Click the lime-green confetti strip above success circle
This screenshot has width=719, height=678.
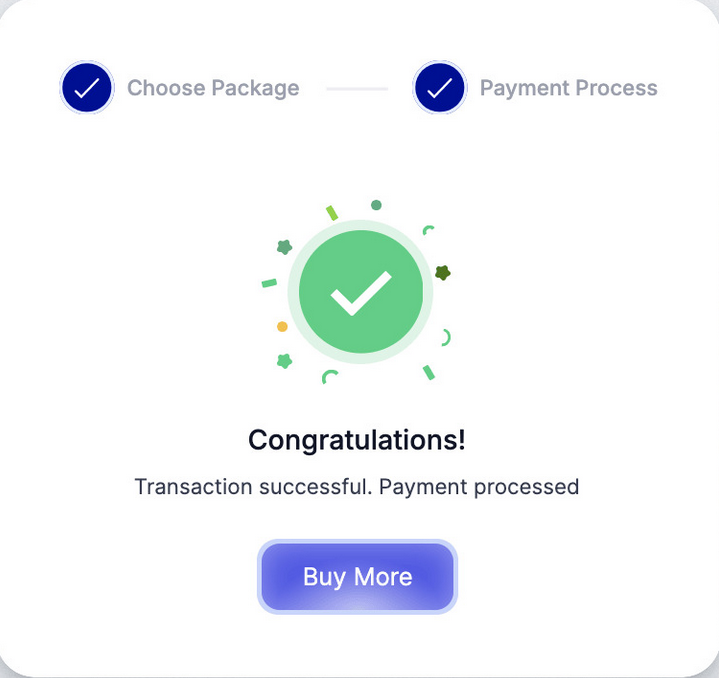332,213
